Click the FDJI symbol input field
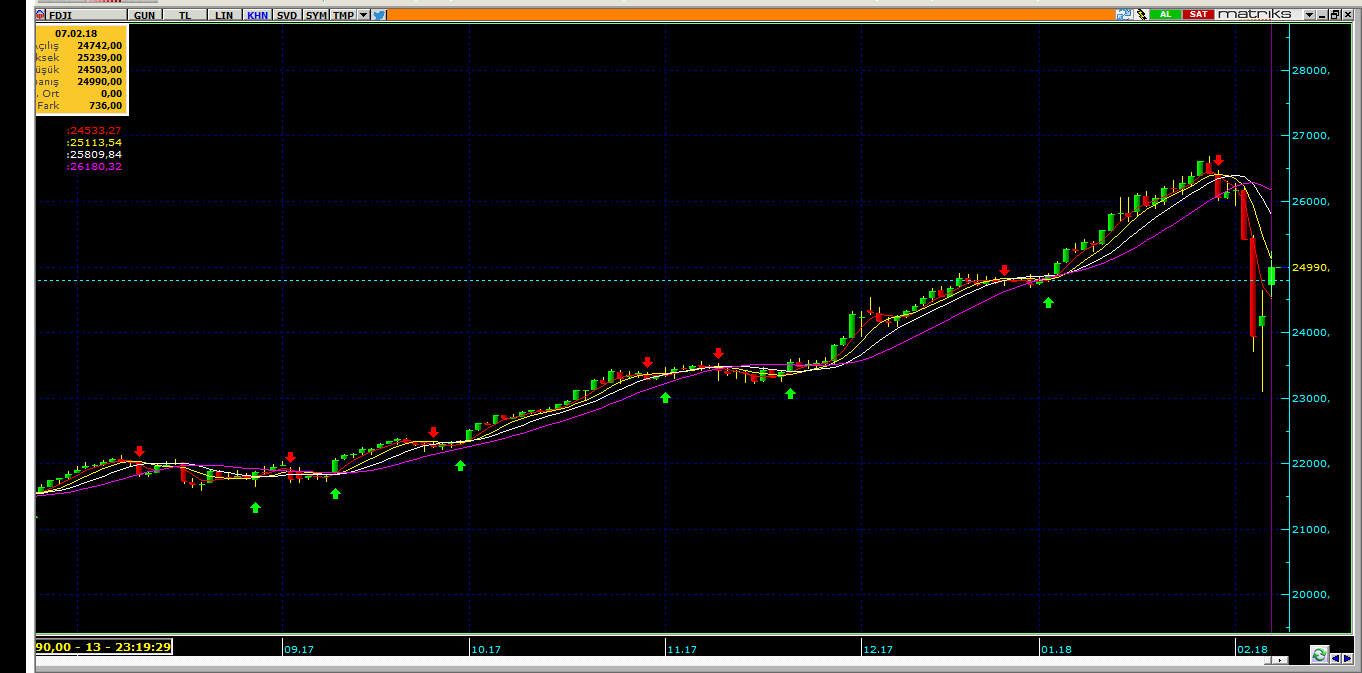This screenshot has width=1362, height=673. point(86,15)
